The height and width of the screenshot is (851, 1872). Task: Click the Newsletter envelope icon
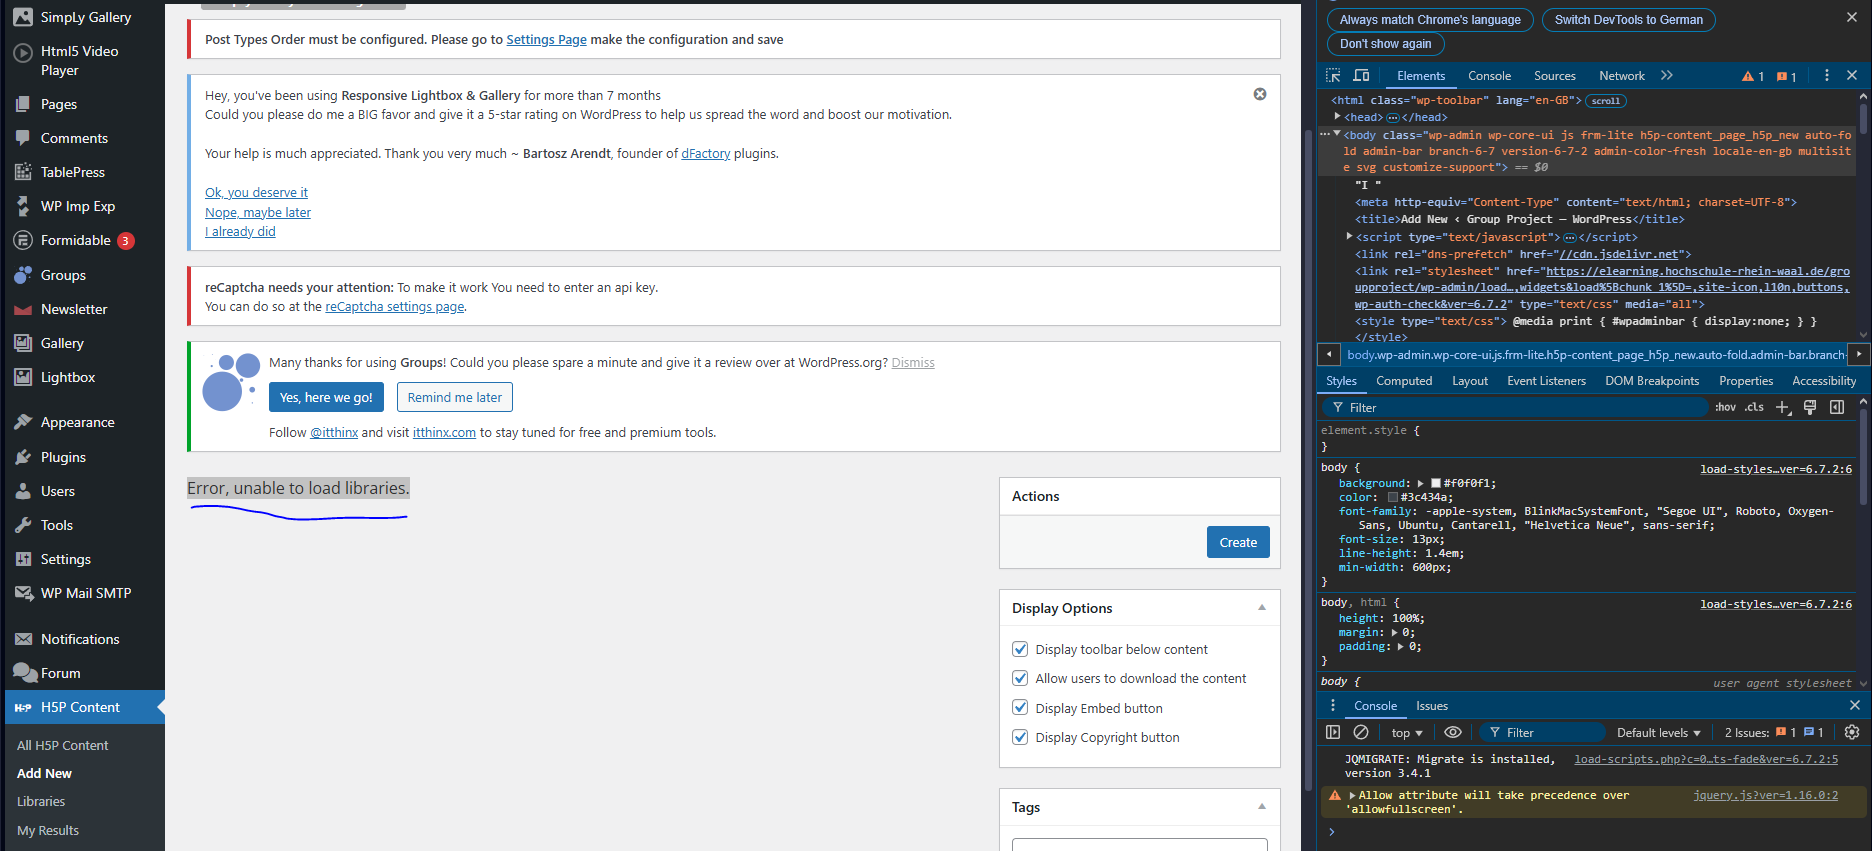pyautogui.click(x=23, y=310)
